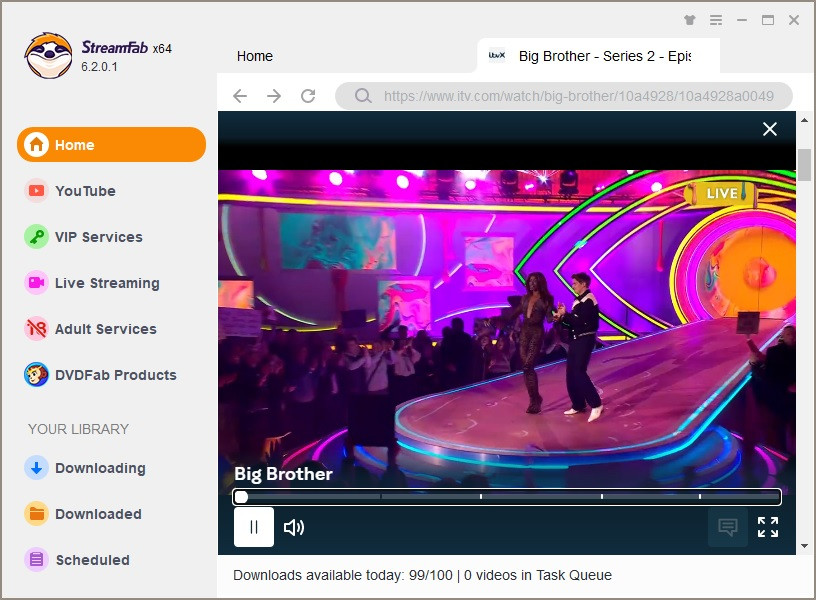
Task: Click the Big Brother video title
Action: click(x=283, y=474)
